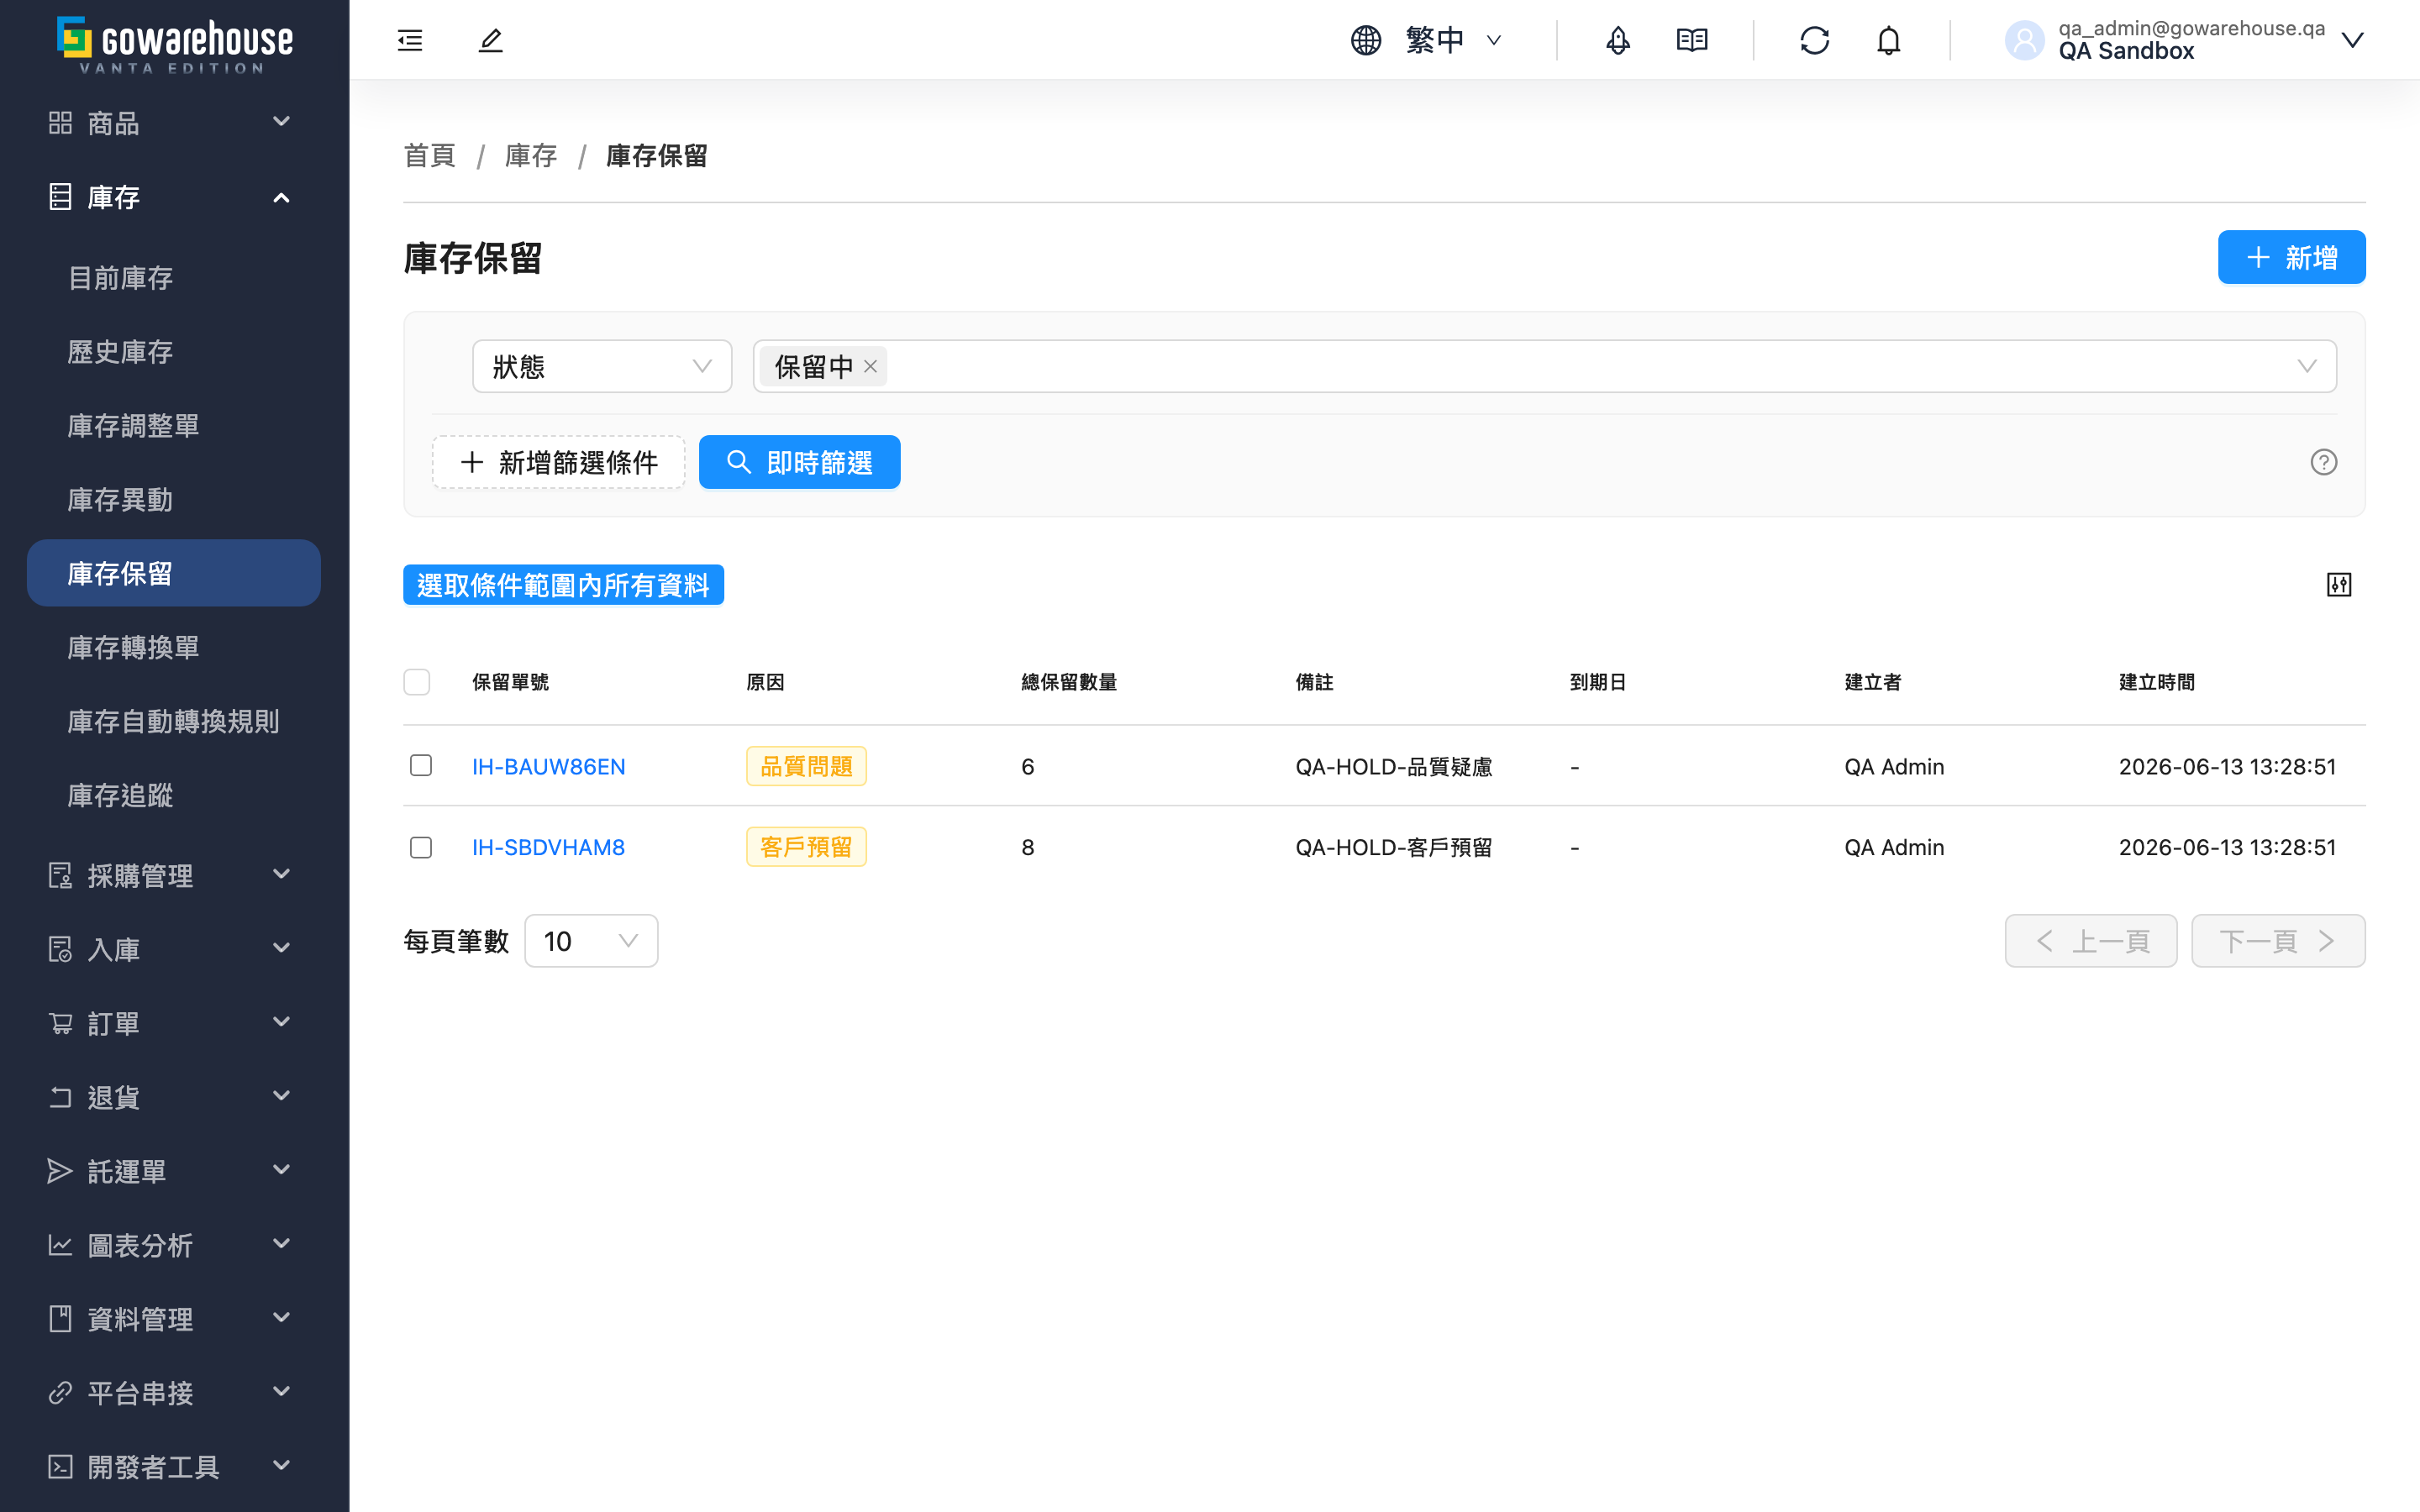This screenshot has height=1512, width=2420.
Task: Open the 每頁筆數 10 dropdown
Action: click(x=591, y=941)
